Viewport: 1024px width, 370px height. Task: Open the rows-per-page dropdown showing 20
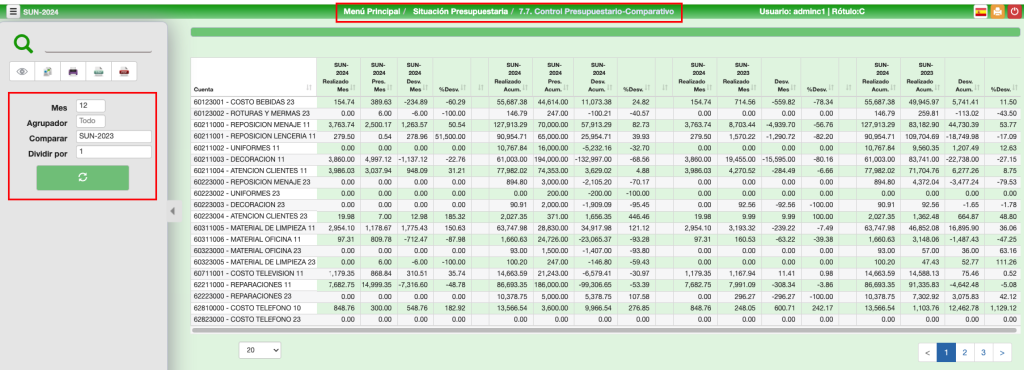260,350
